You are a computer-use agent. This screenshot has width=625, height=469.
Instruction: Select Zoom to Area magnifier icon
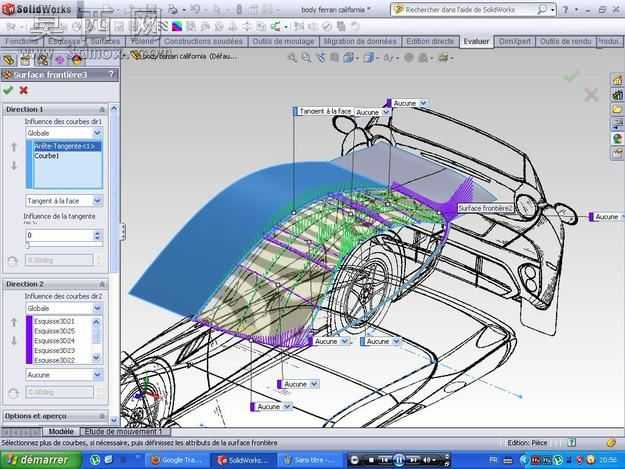(306, 58)
